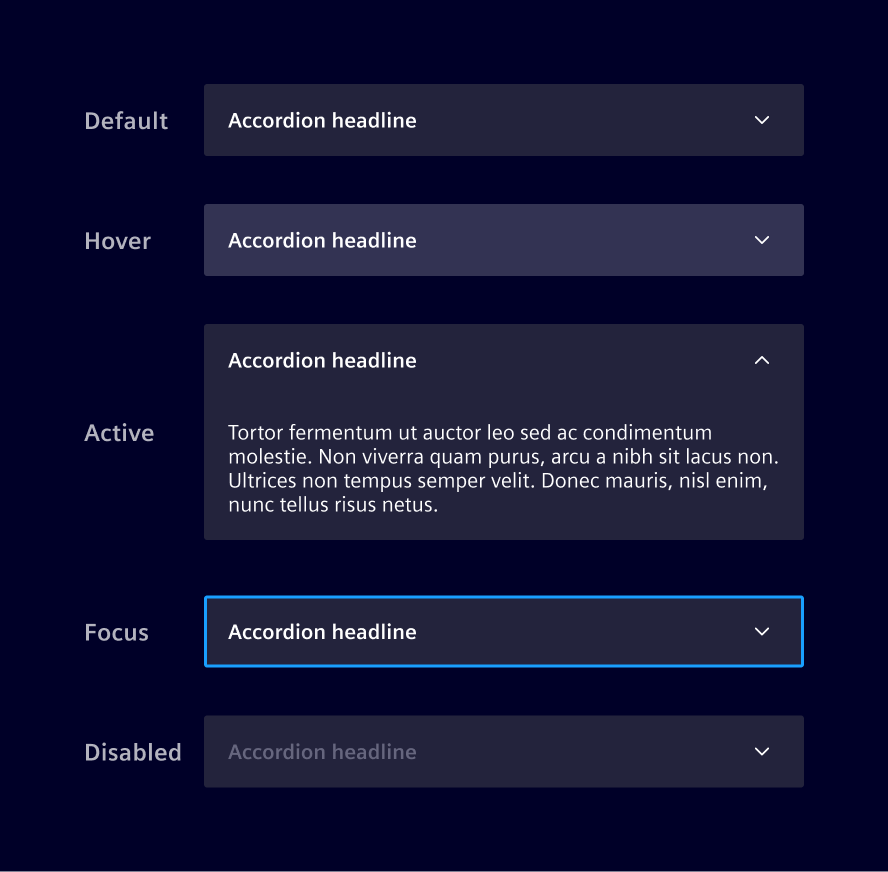
Task: Click empty middle area of Default accordion bar
Action: tap(580, 120)
